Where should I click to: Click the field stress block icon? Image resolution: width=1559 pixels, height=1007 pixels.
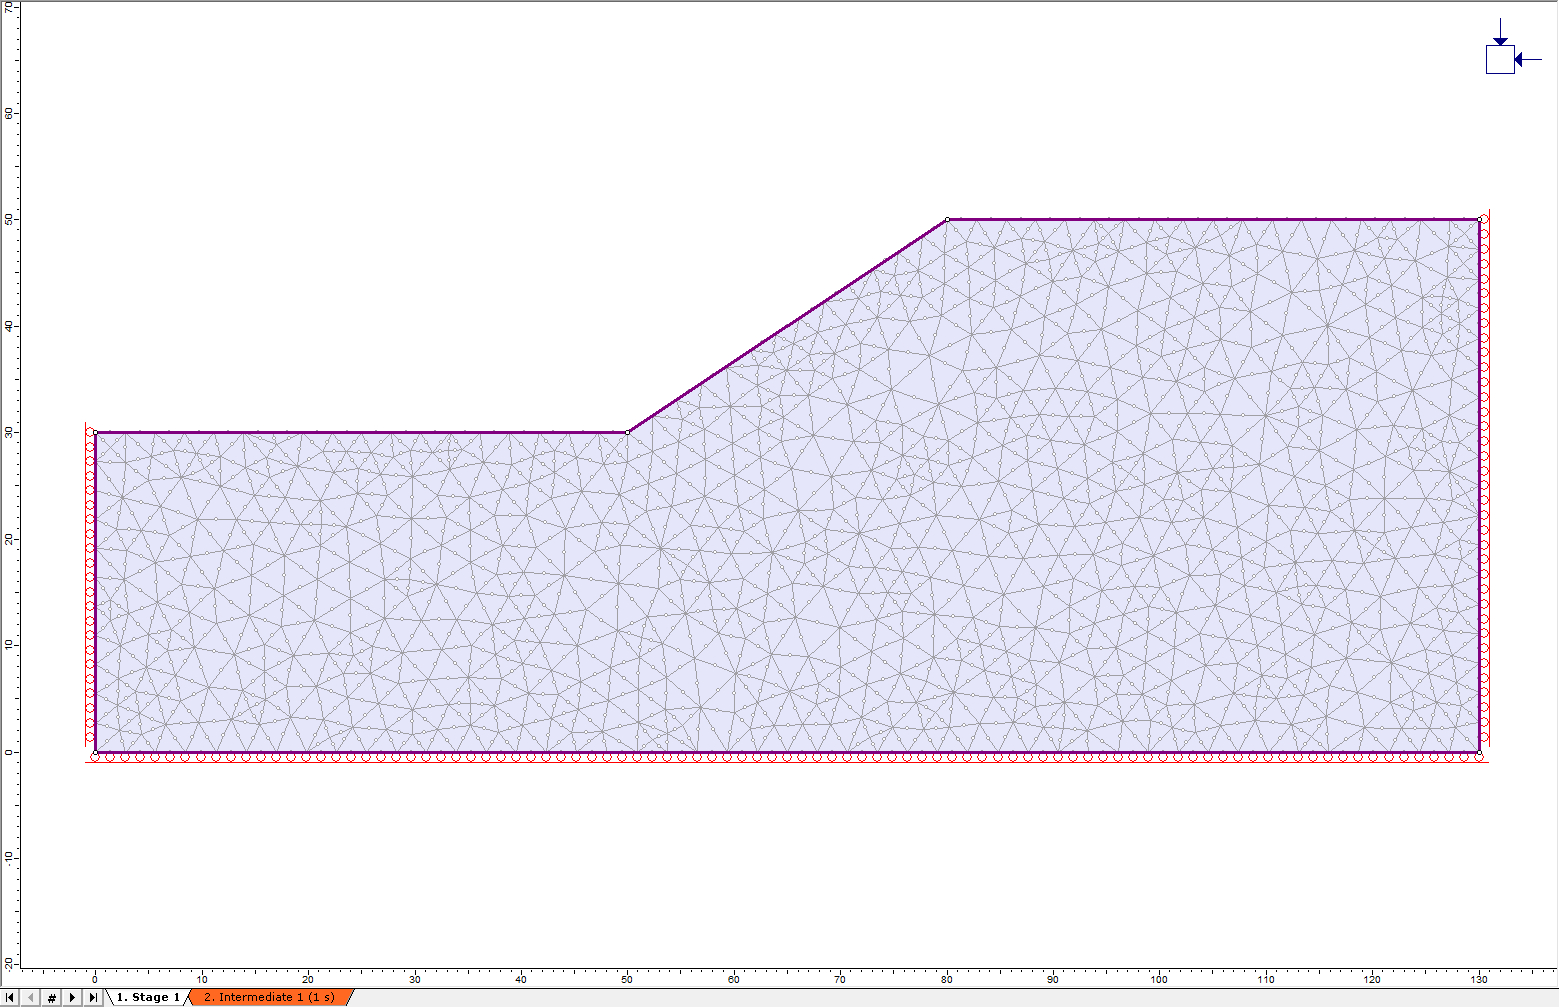click(1500, 59)
